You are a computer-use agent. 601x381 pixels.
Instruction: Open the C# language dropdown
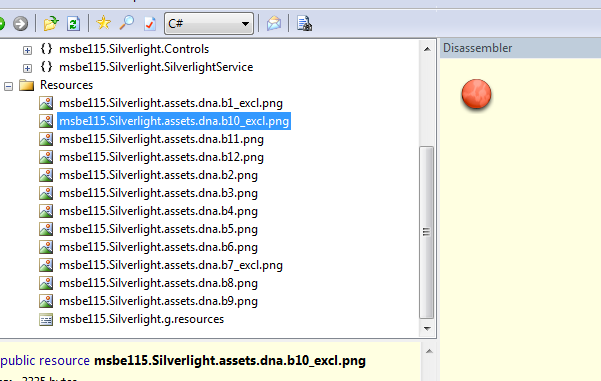tap(209, 24)
